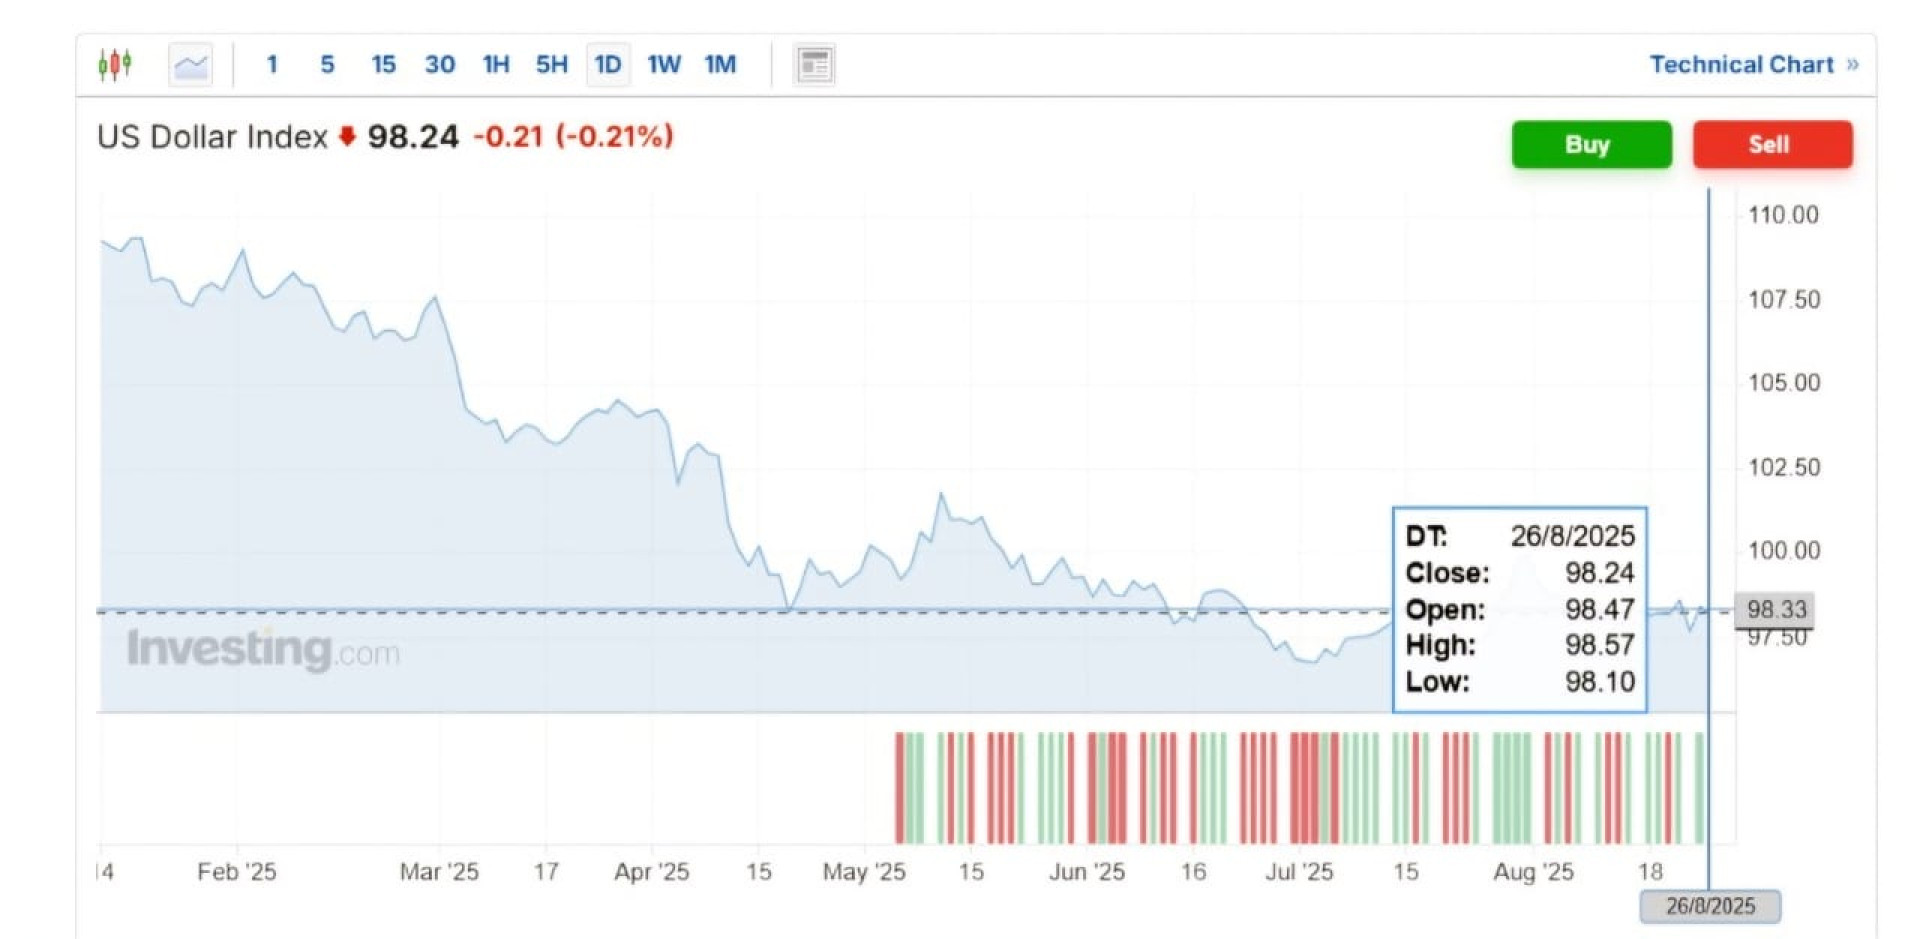Switch to candlestick chart type icon
This screenshot has width=1920, height=939.
click(x=115, y=65)
